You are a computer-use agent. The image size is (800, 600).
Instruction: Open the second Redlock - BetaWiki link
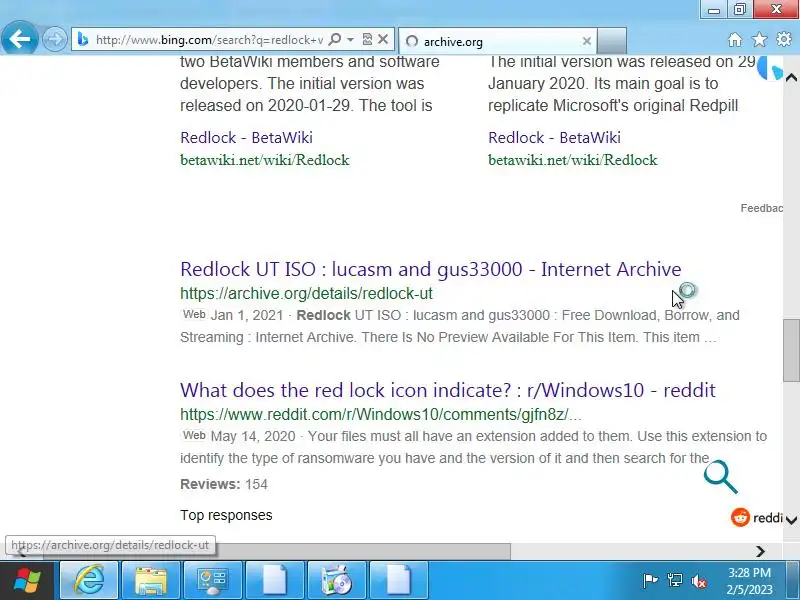pyautogui.click(x=554, y=138)
